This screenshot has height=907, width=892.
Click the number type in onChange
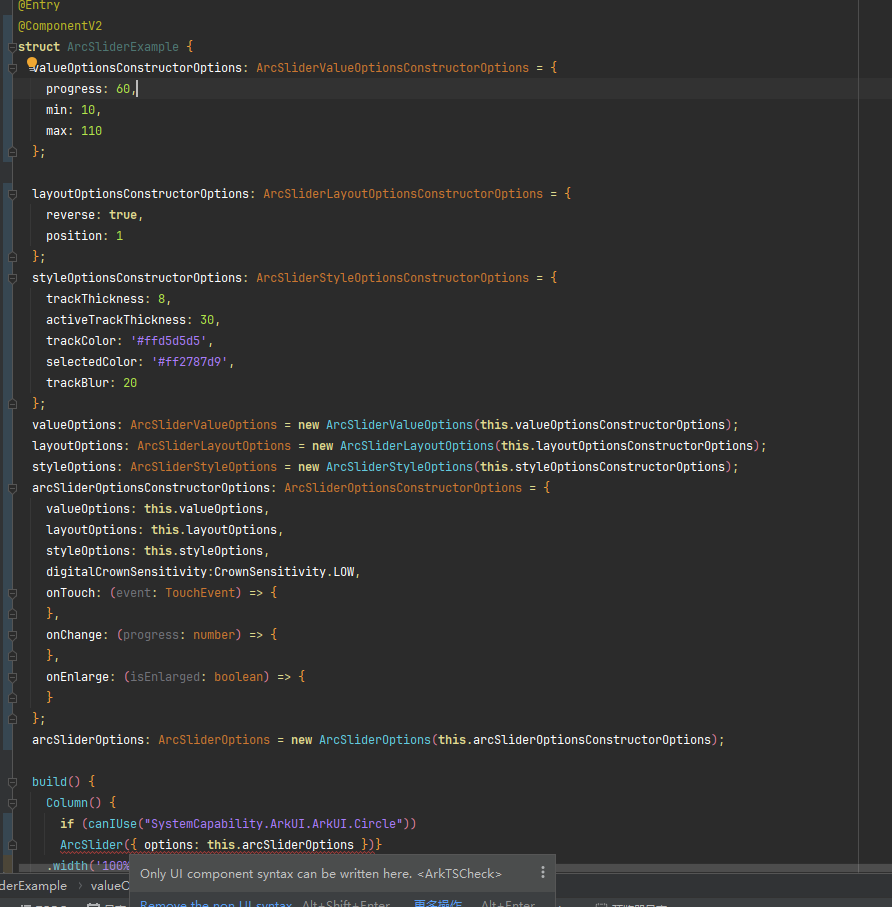point(214,635)
